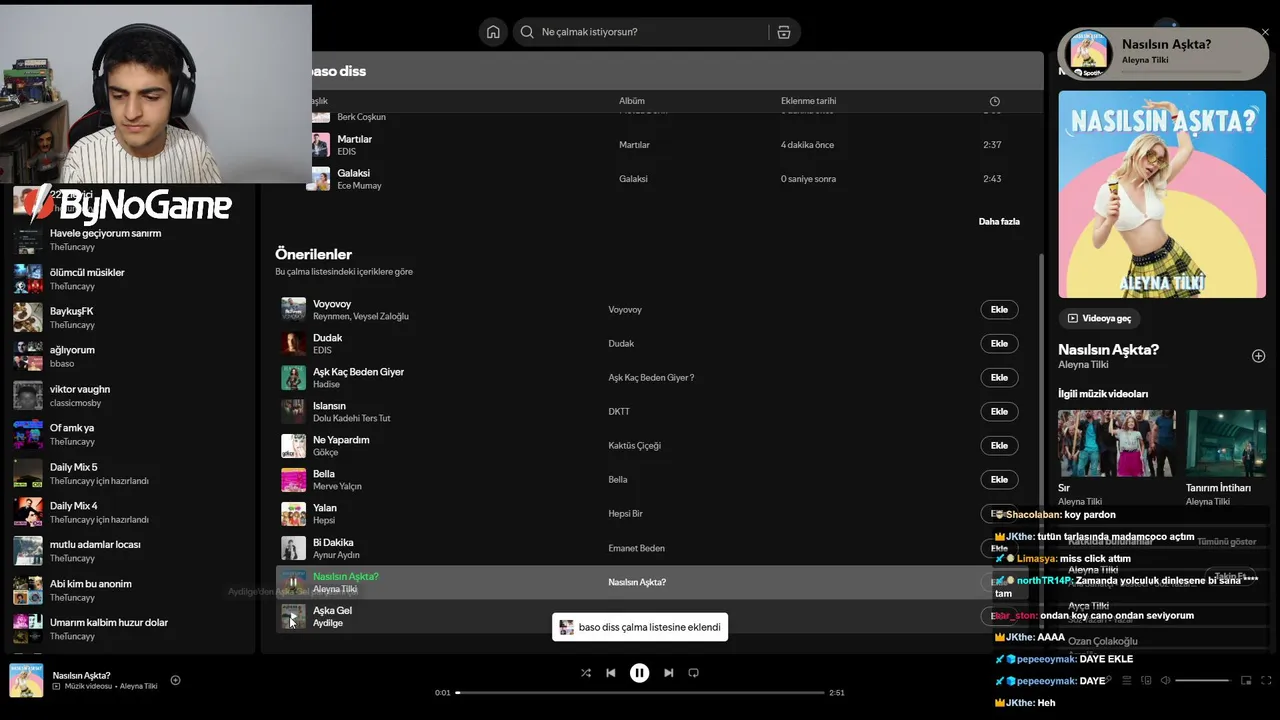Open the Browse icon beside the search field

pos(784,32)
